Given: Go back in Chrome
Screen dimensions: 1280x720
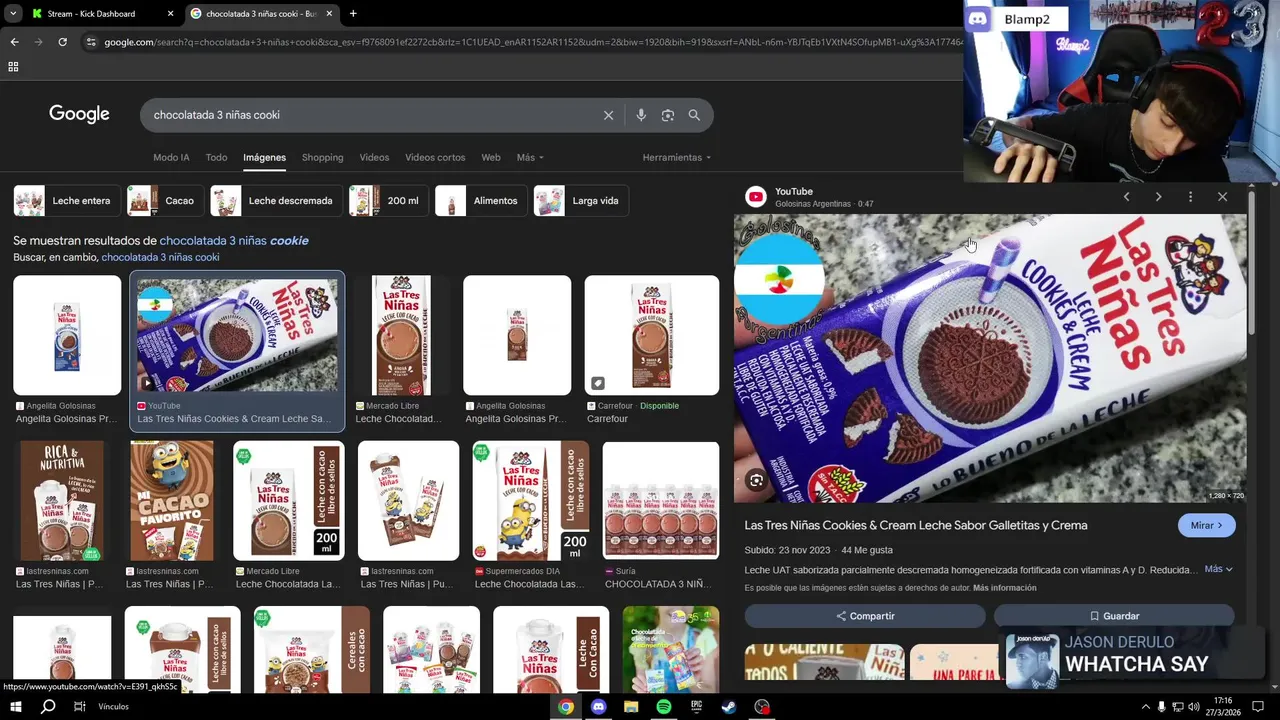Looking at the screenshot, I should (x=14, y=42).
